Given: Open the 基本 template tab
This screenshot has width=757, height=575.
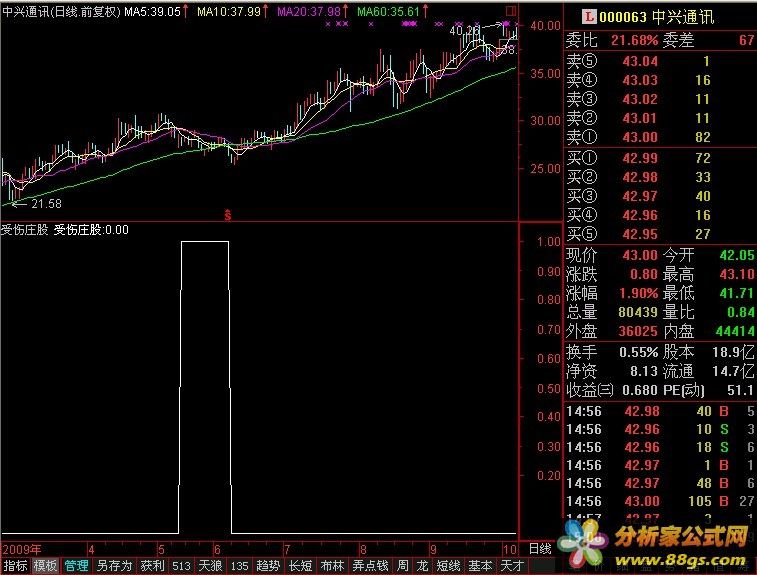Looking at the screenshot, I should coord(480,565).
